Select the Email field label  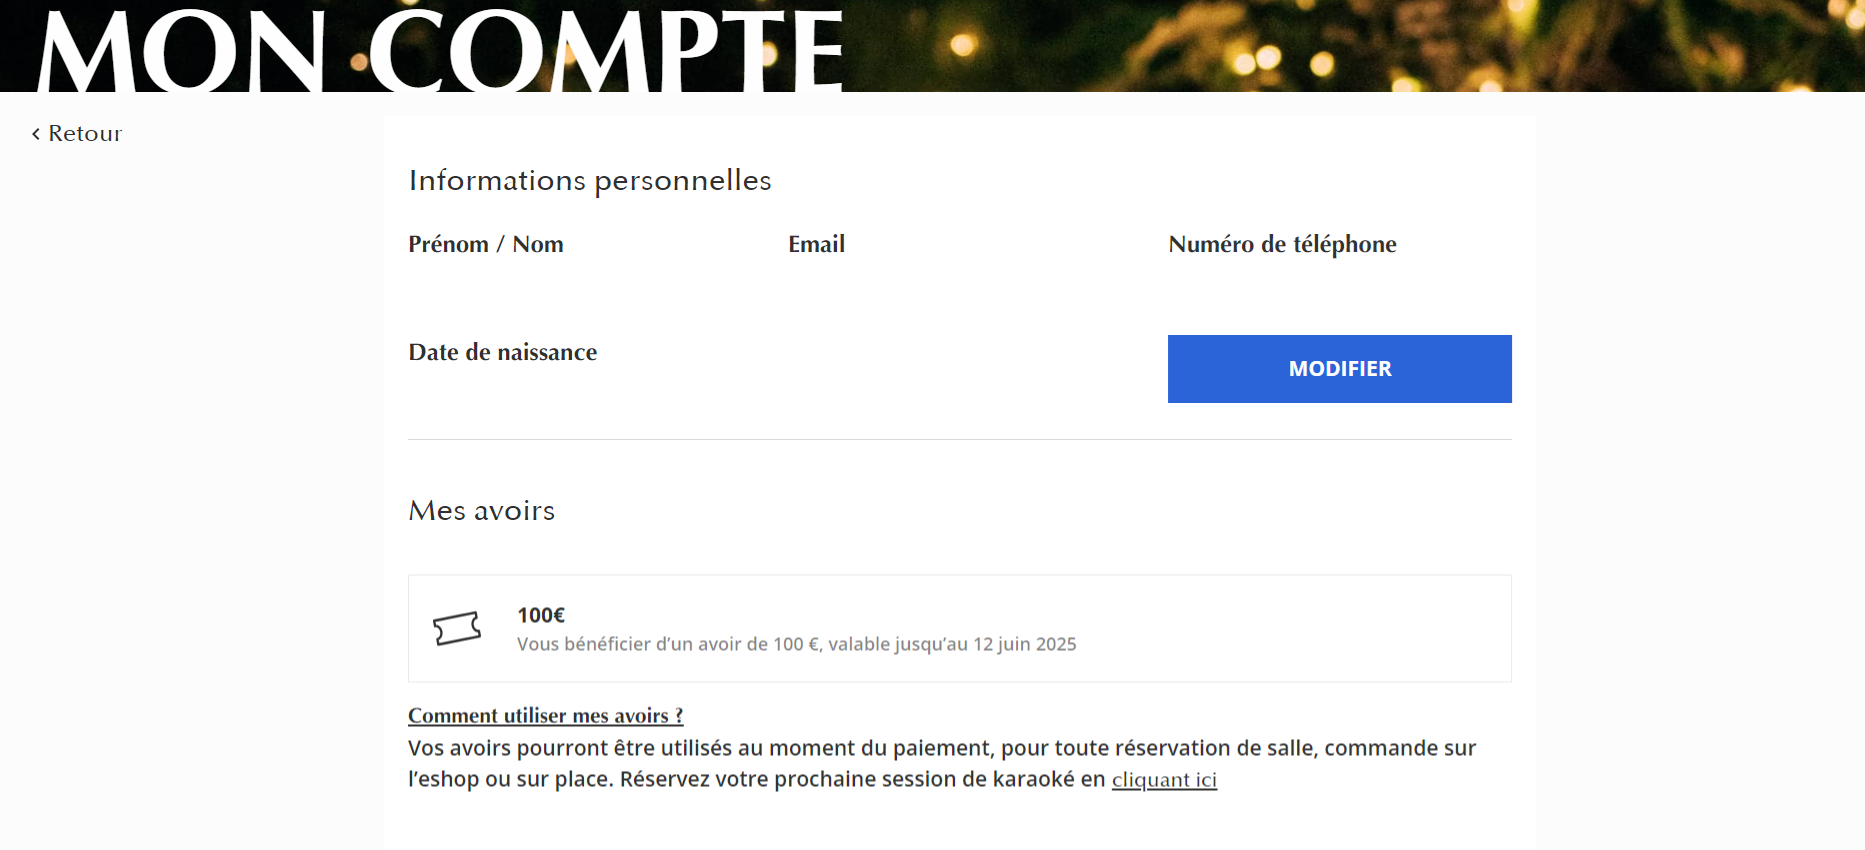click(x=817, y=245)
